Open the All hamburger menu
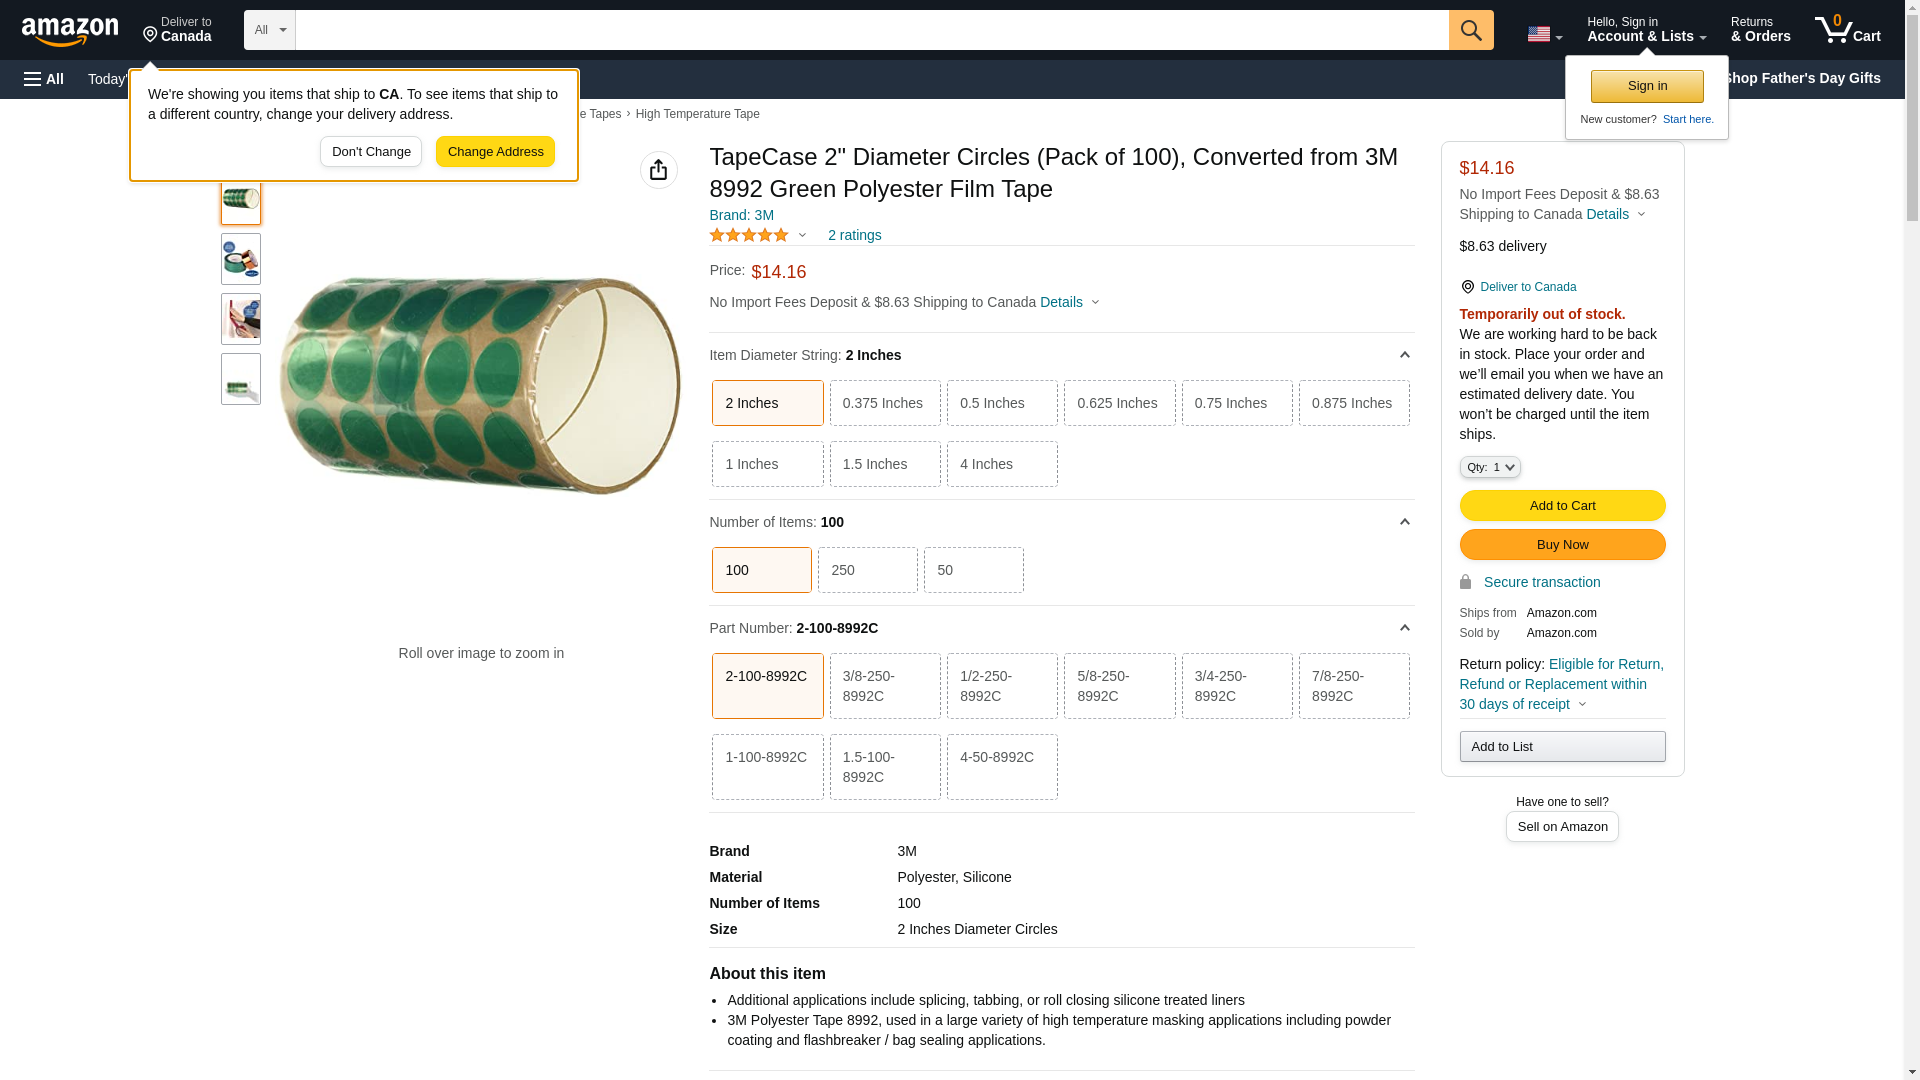 coord(44,79)
